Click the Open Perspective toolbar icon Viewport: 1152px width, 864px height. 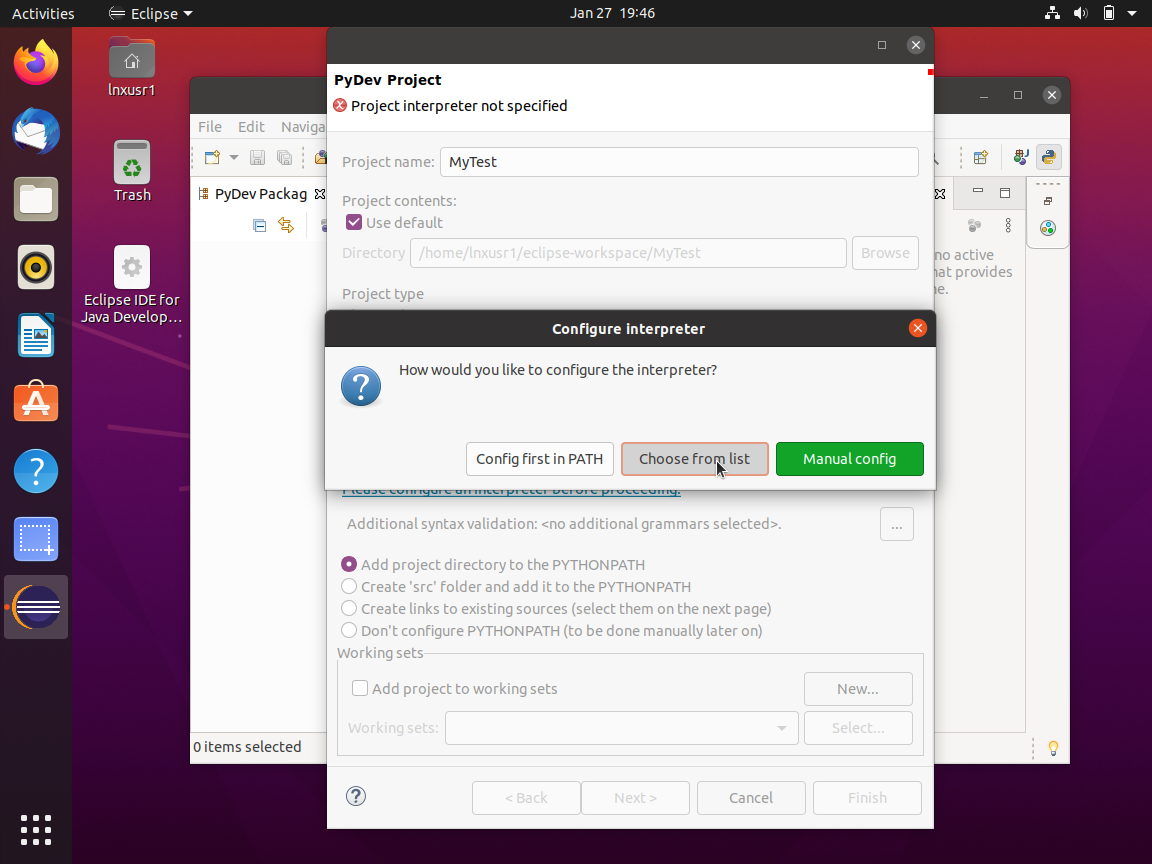(x=981, y=157)
